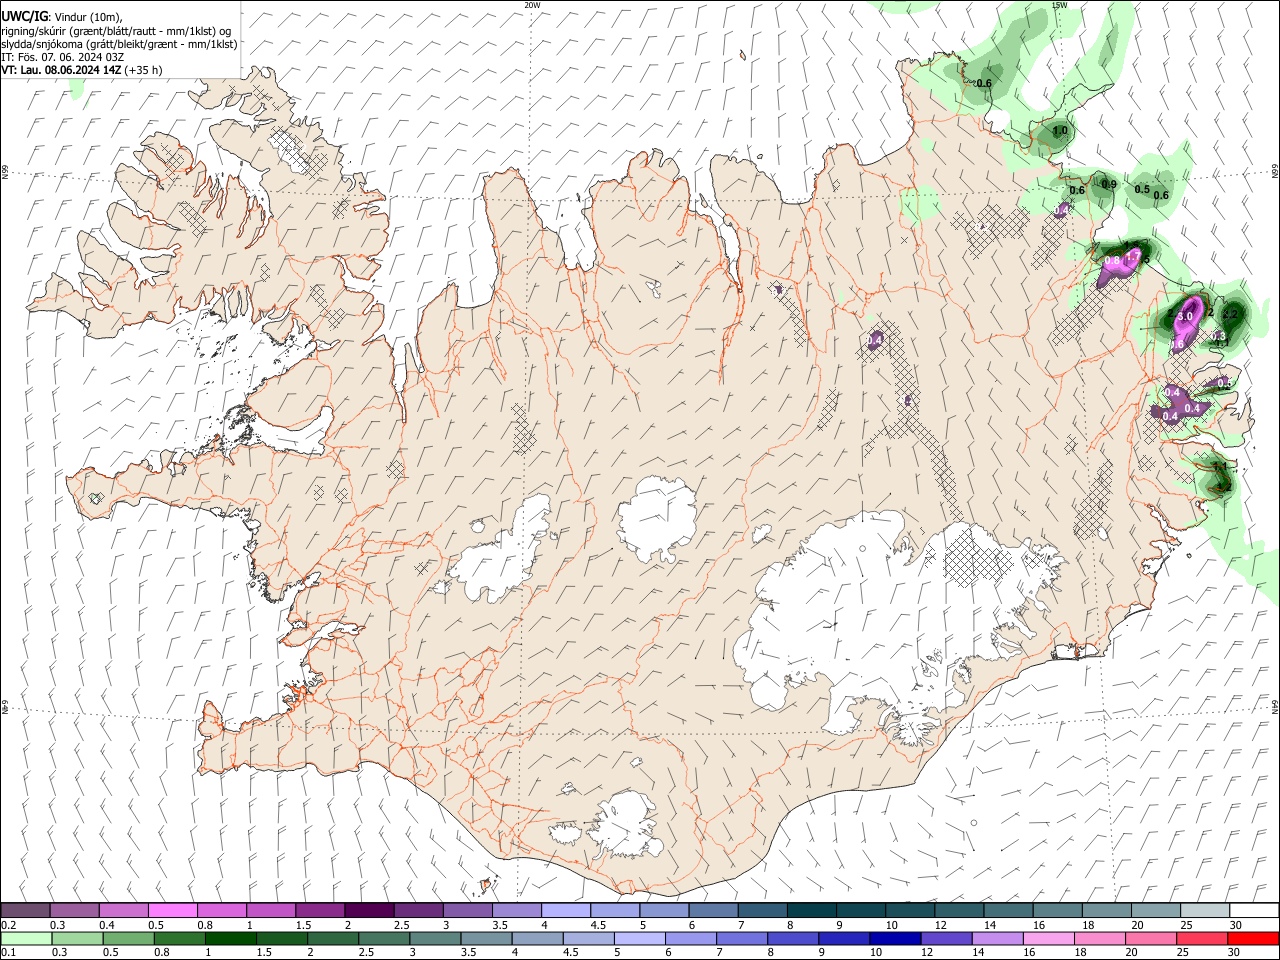The image size is (1280, 960).
Task: Click the white swatch ending the sleet legend row
Action: (x=1253, y=910)
